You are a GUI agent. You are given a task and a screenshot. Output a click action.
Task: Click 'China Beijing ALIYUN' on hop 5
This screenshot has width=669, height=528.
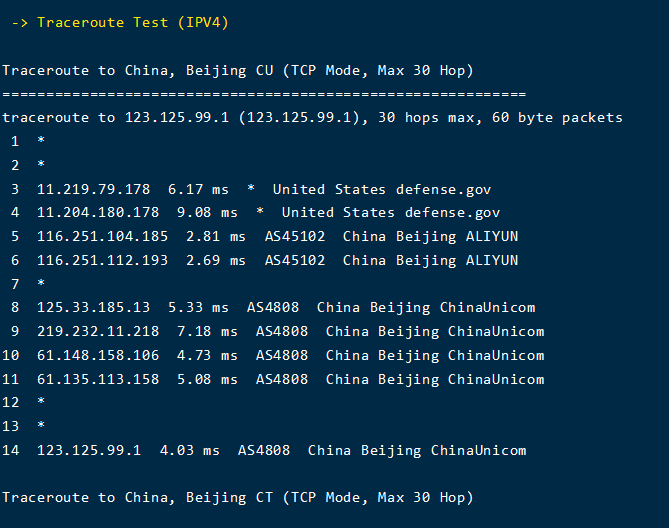(430, 236)
